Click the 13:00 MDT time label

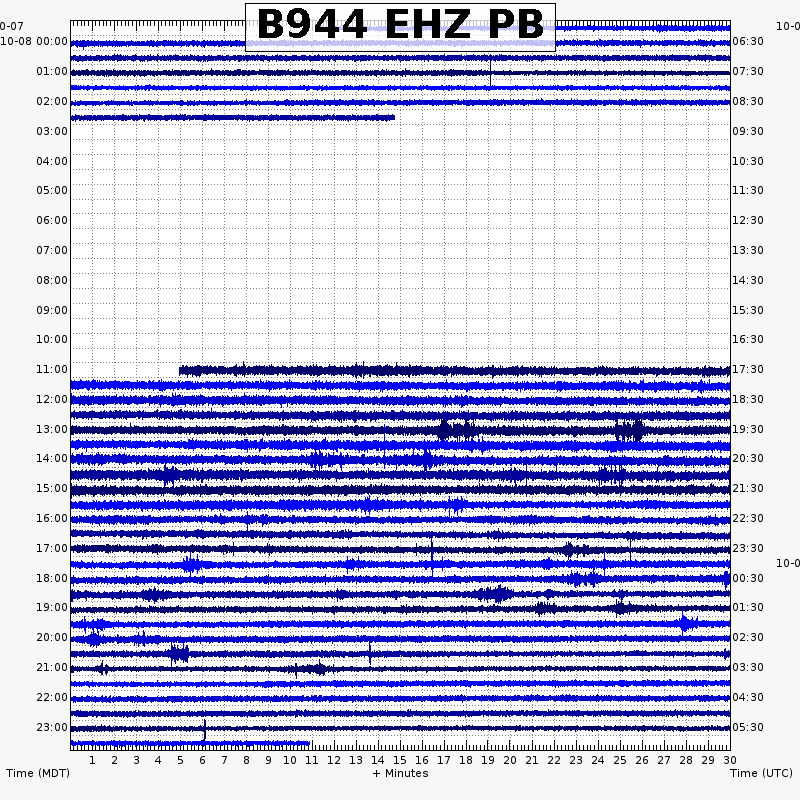(52, 430)
